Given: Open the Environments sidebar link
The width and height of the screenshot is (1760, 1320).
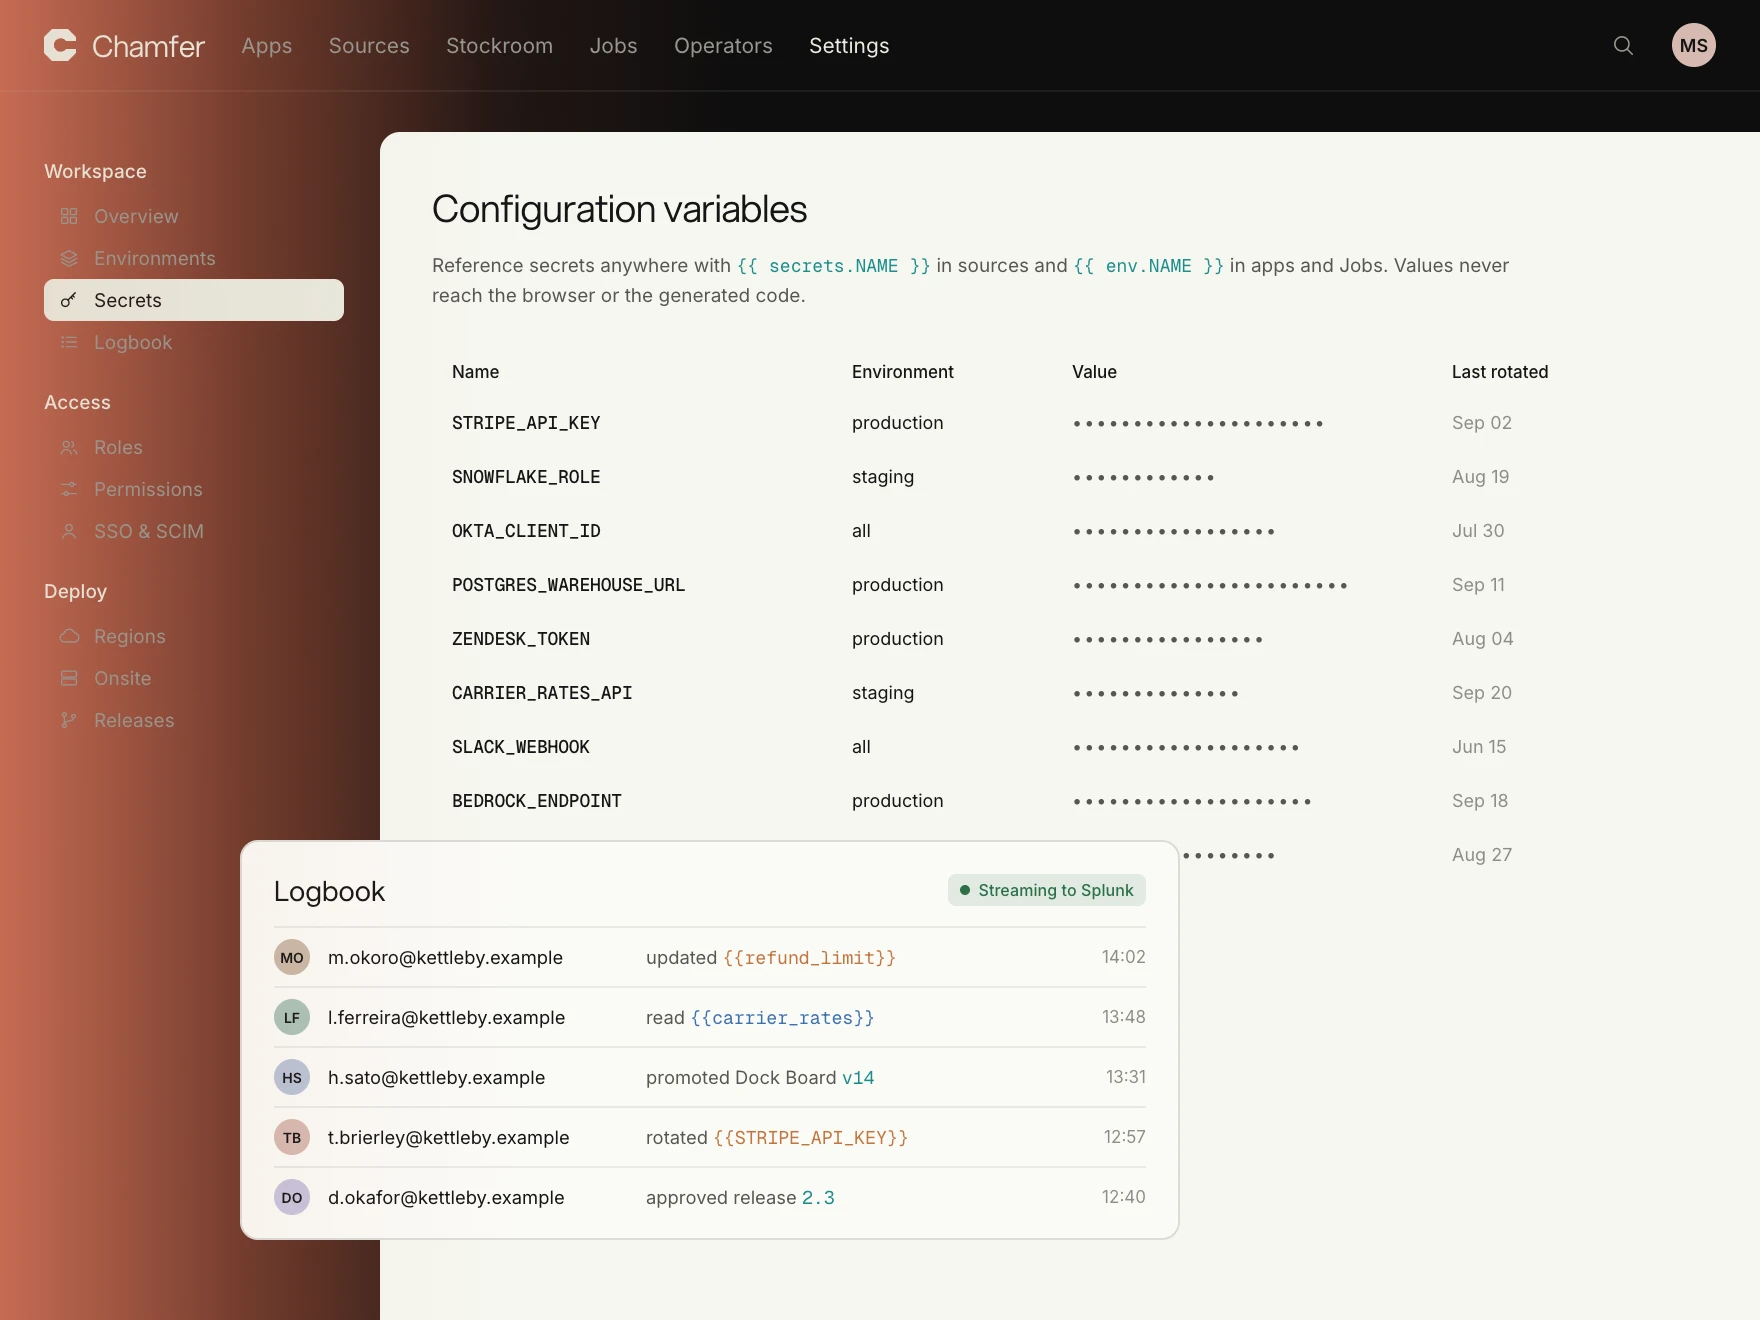Looking at the screenshot, I should click(194, 258).
